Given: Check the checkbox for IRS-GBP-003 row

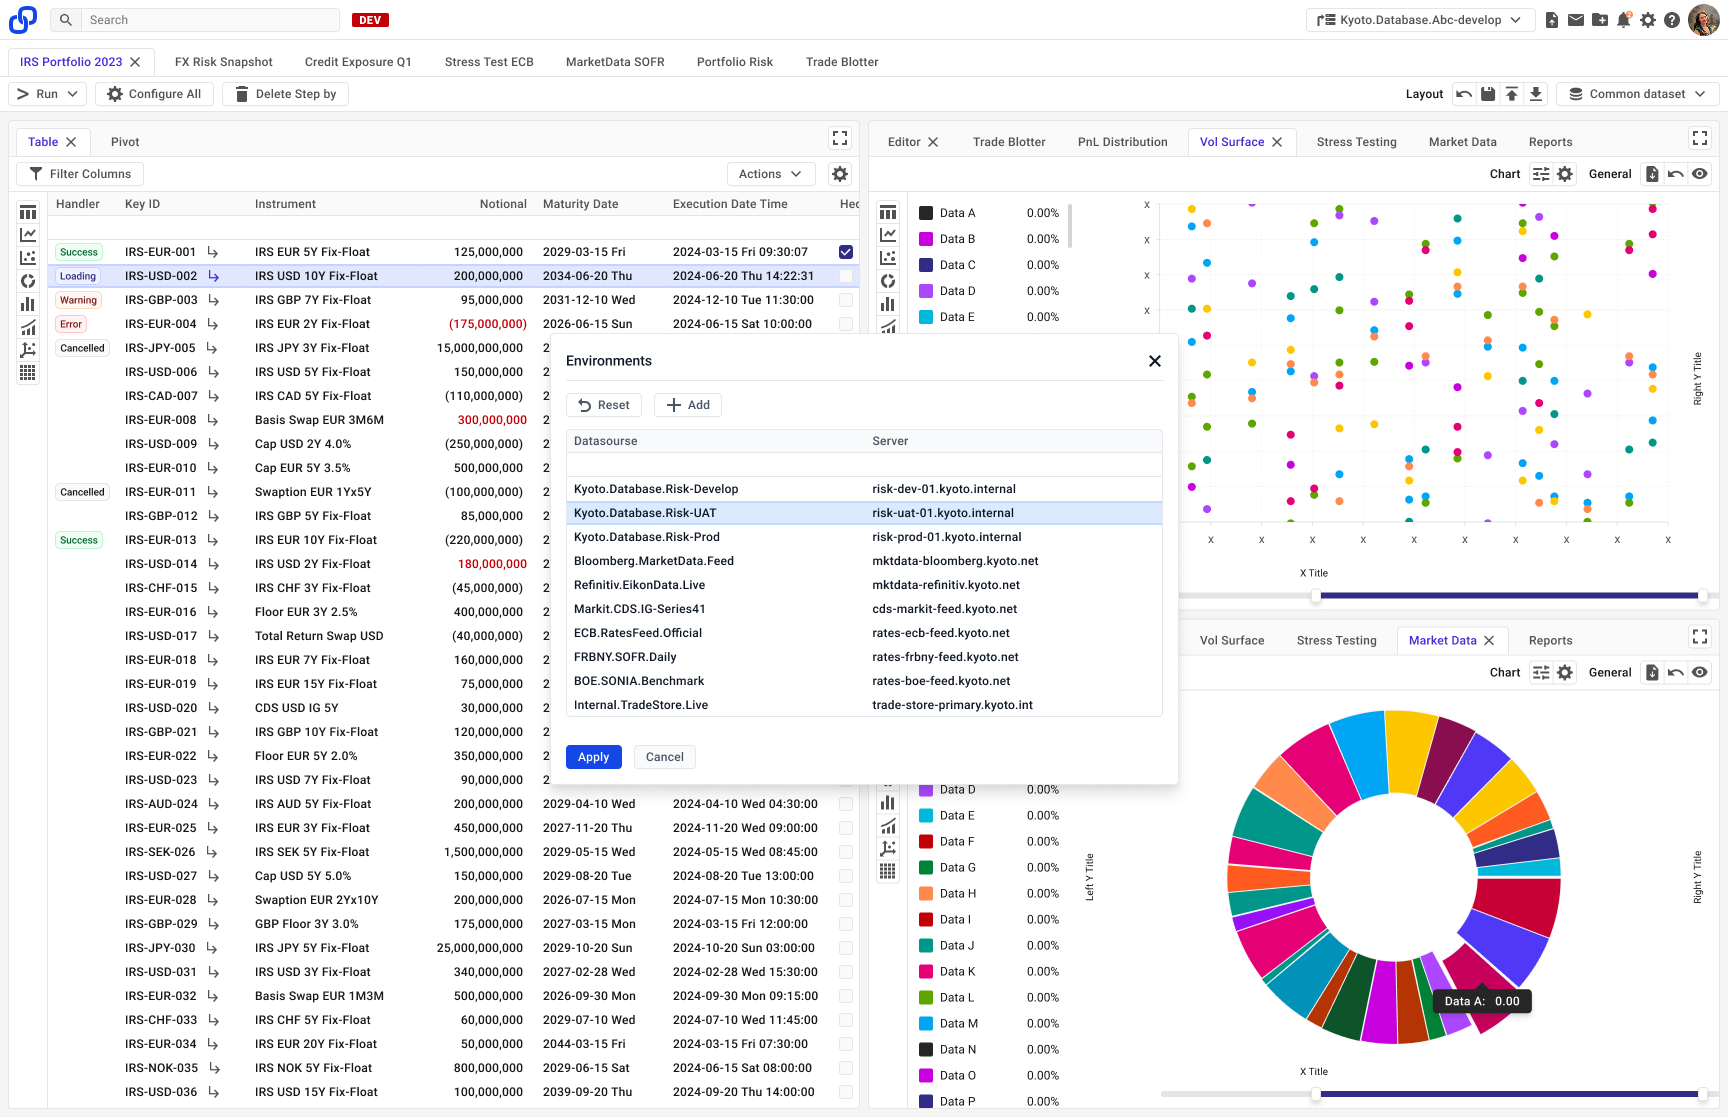Looking at the screenshot, I should coord(846,300).
